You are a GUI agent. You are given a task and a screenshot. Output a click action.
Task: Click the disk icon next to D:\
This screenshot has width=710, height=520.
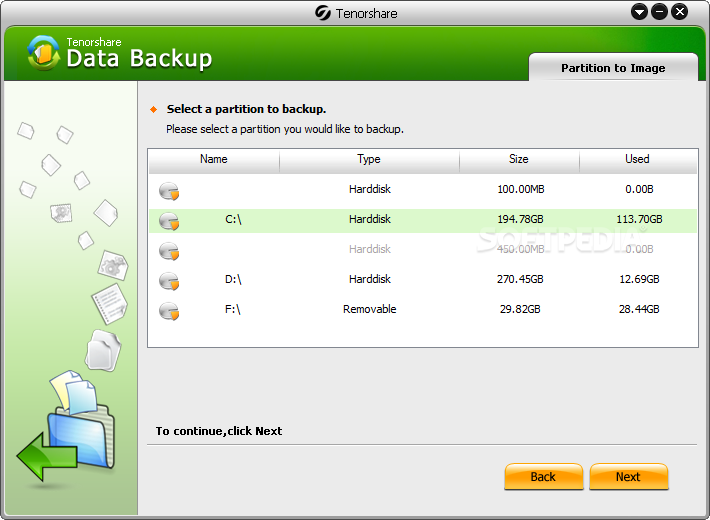point(169,280)
